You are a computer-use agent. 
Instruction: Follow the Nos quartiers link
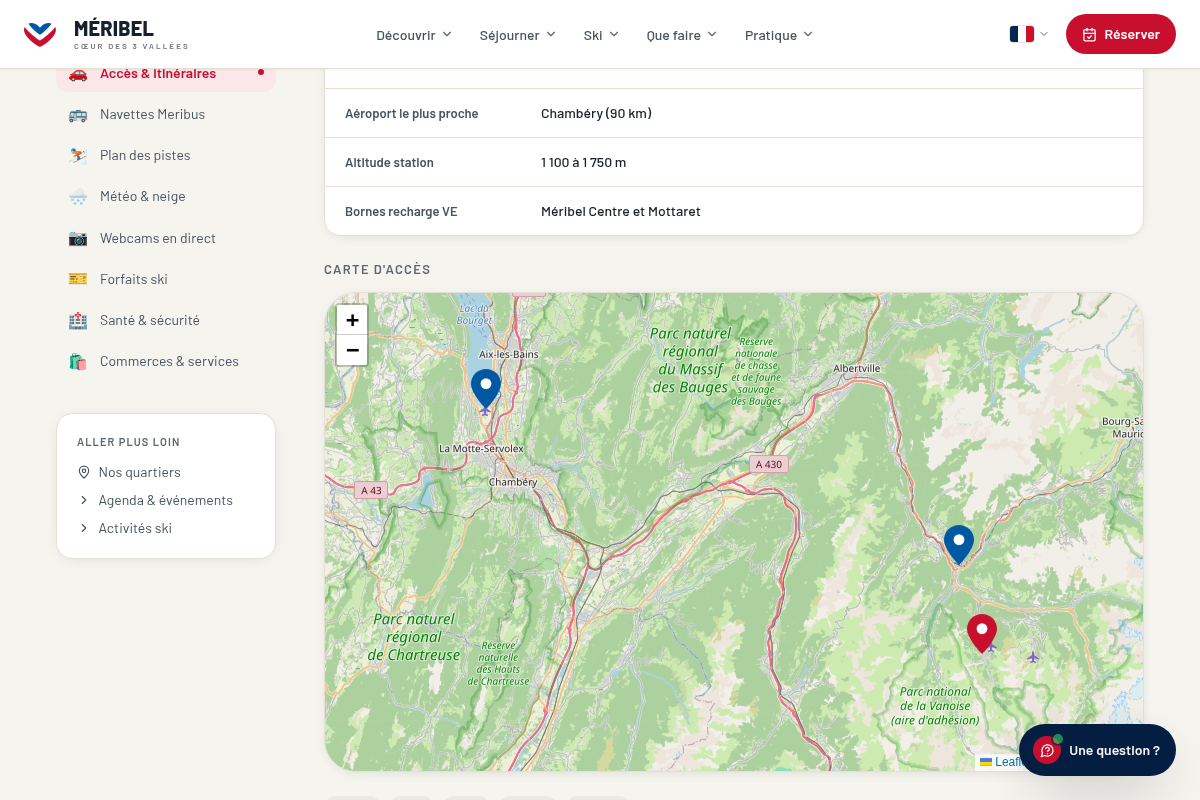coord(139,472)
